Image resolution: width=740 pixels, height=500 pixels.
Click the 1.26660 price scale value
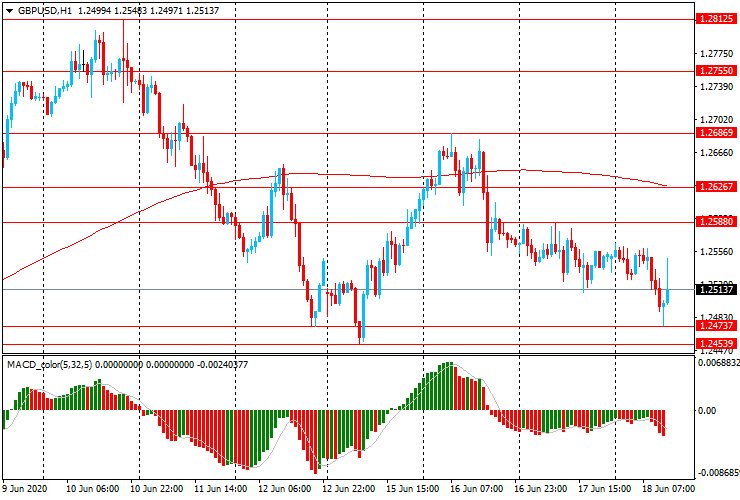point(716,153)
